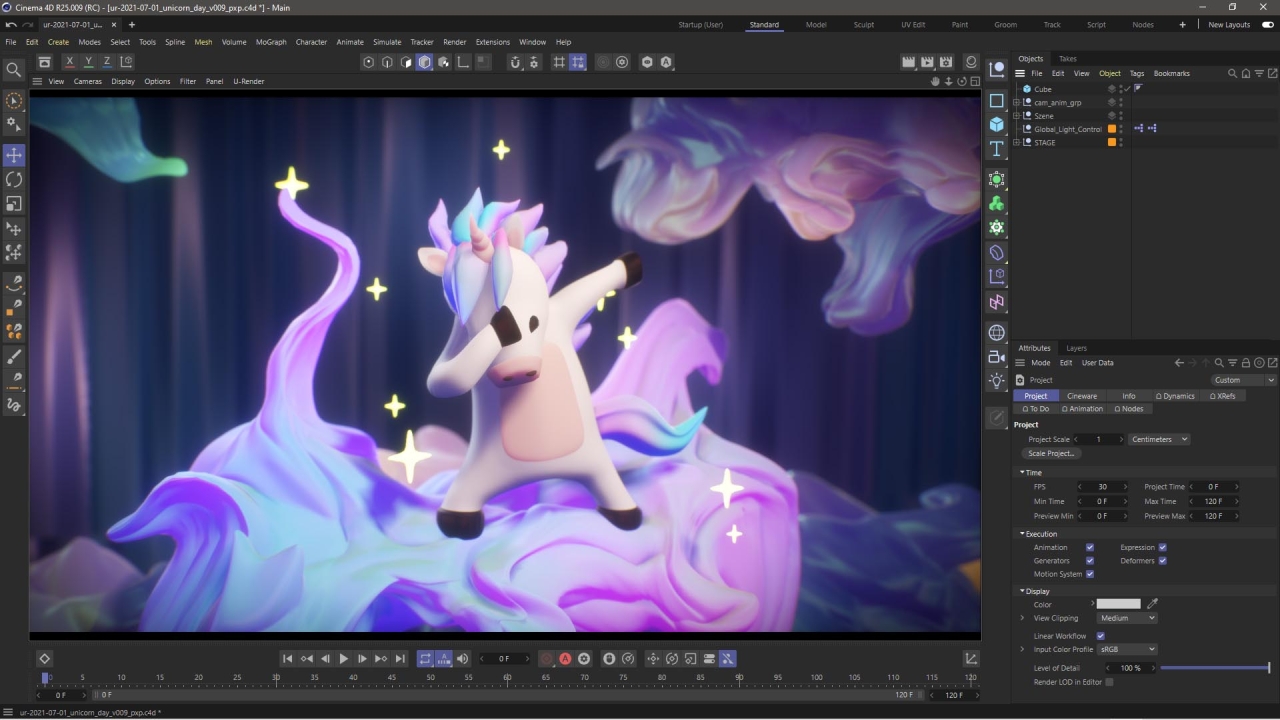The height and width of the screenshot is (720, 1280).
Task: Click the Text spline tool icon
Action: pos(997,149)
